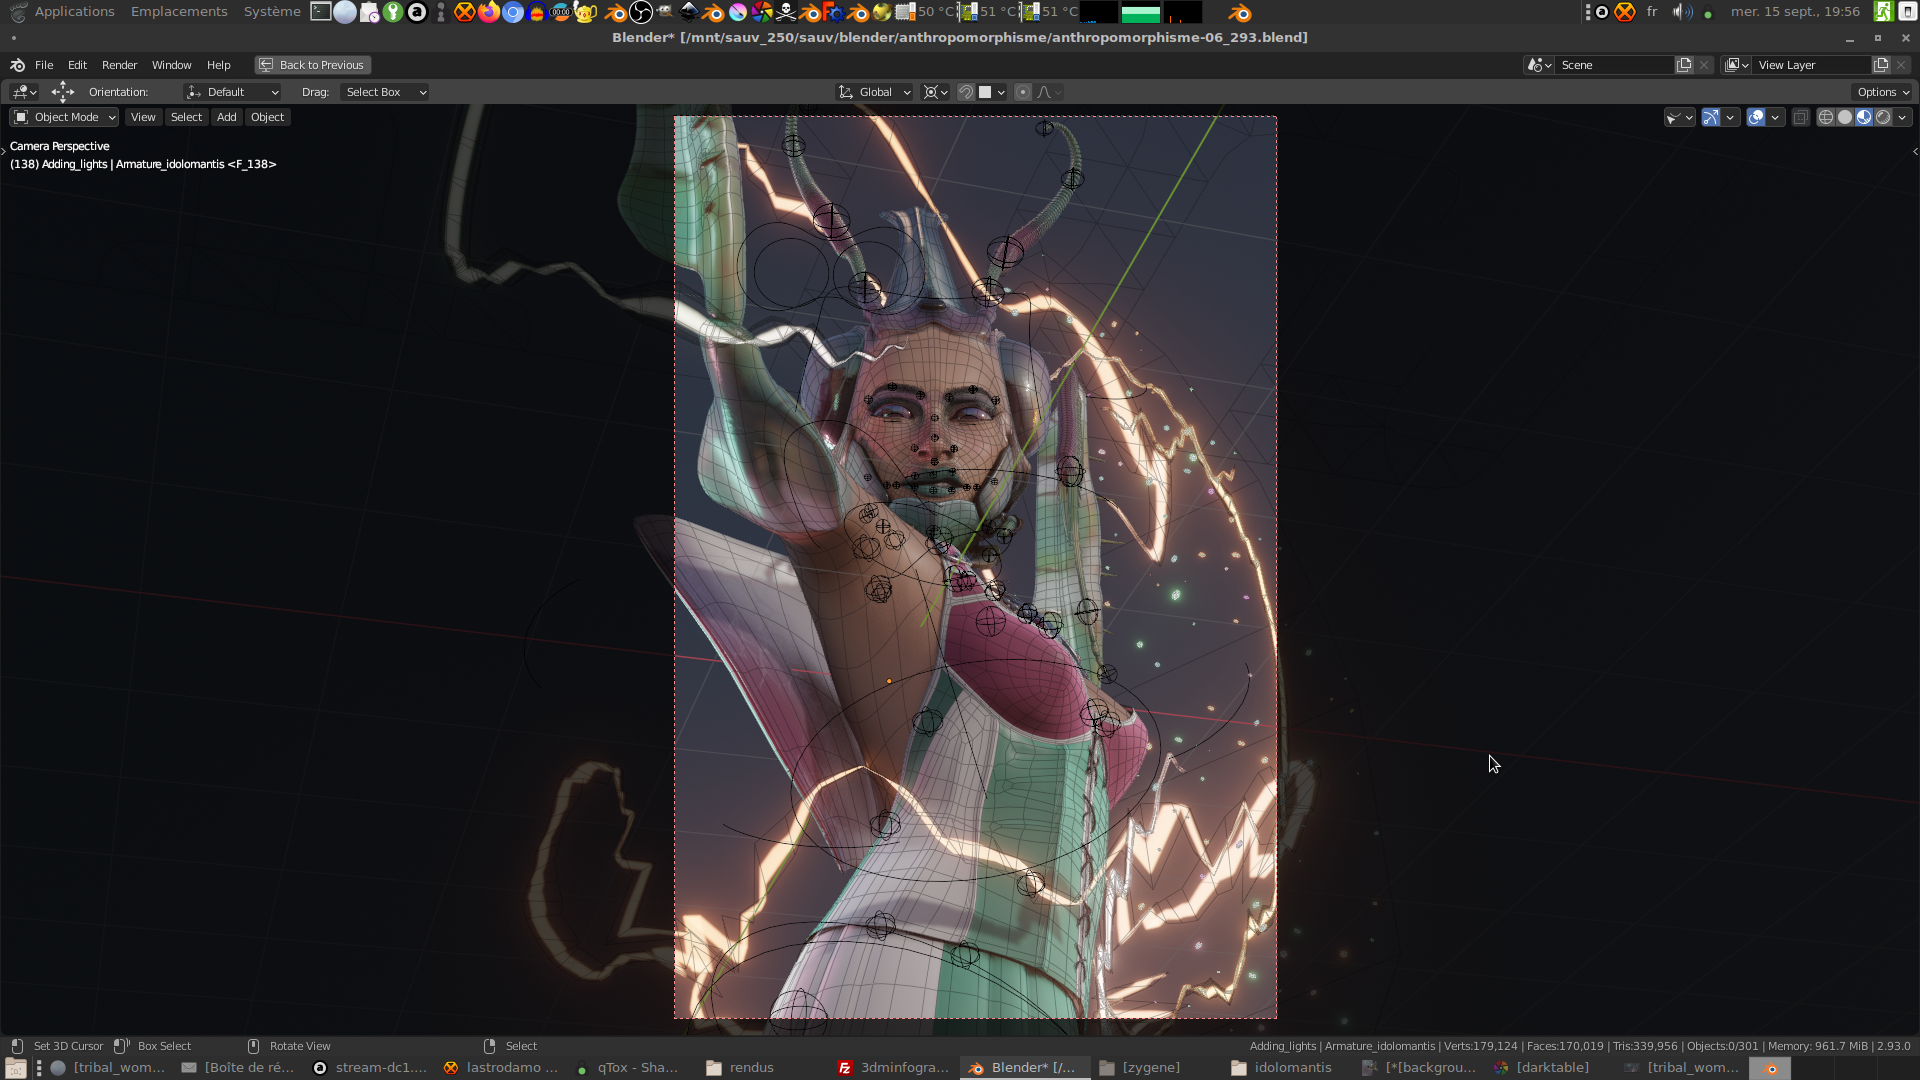1920x1080 pixels.
Task: Expand gizmo options arrow
Action: point(1730,117)
